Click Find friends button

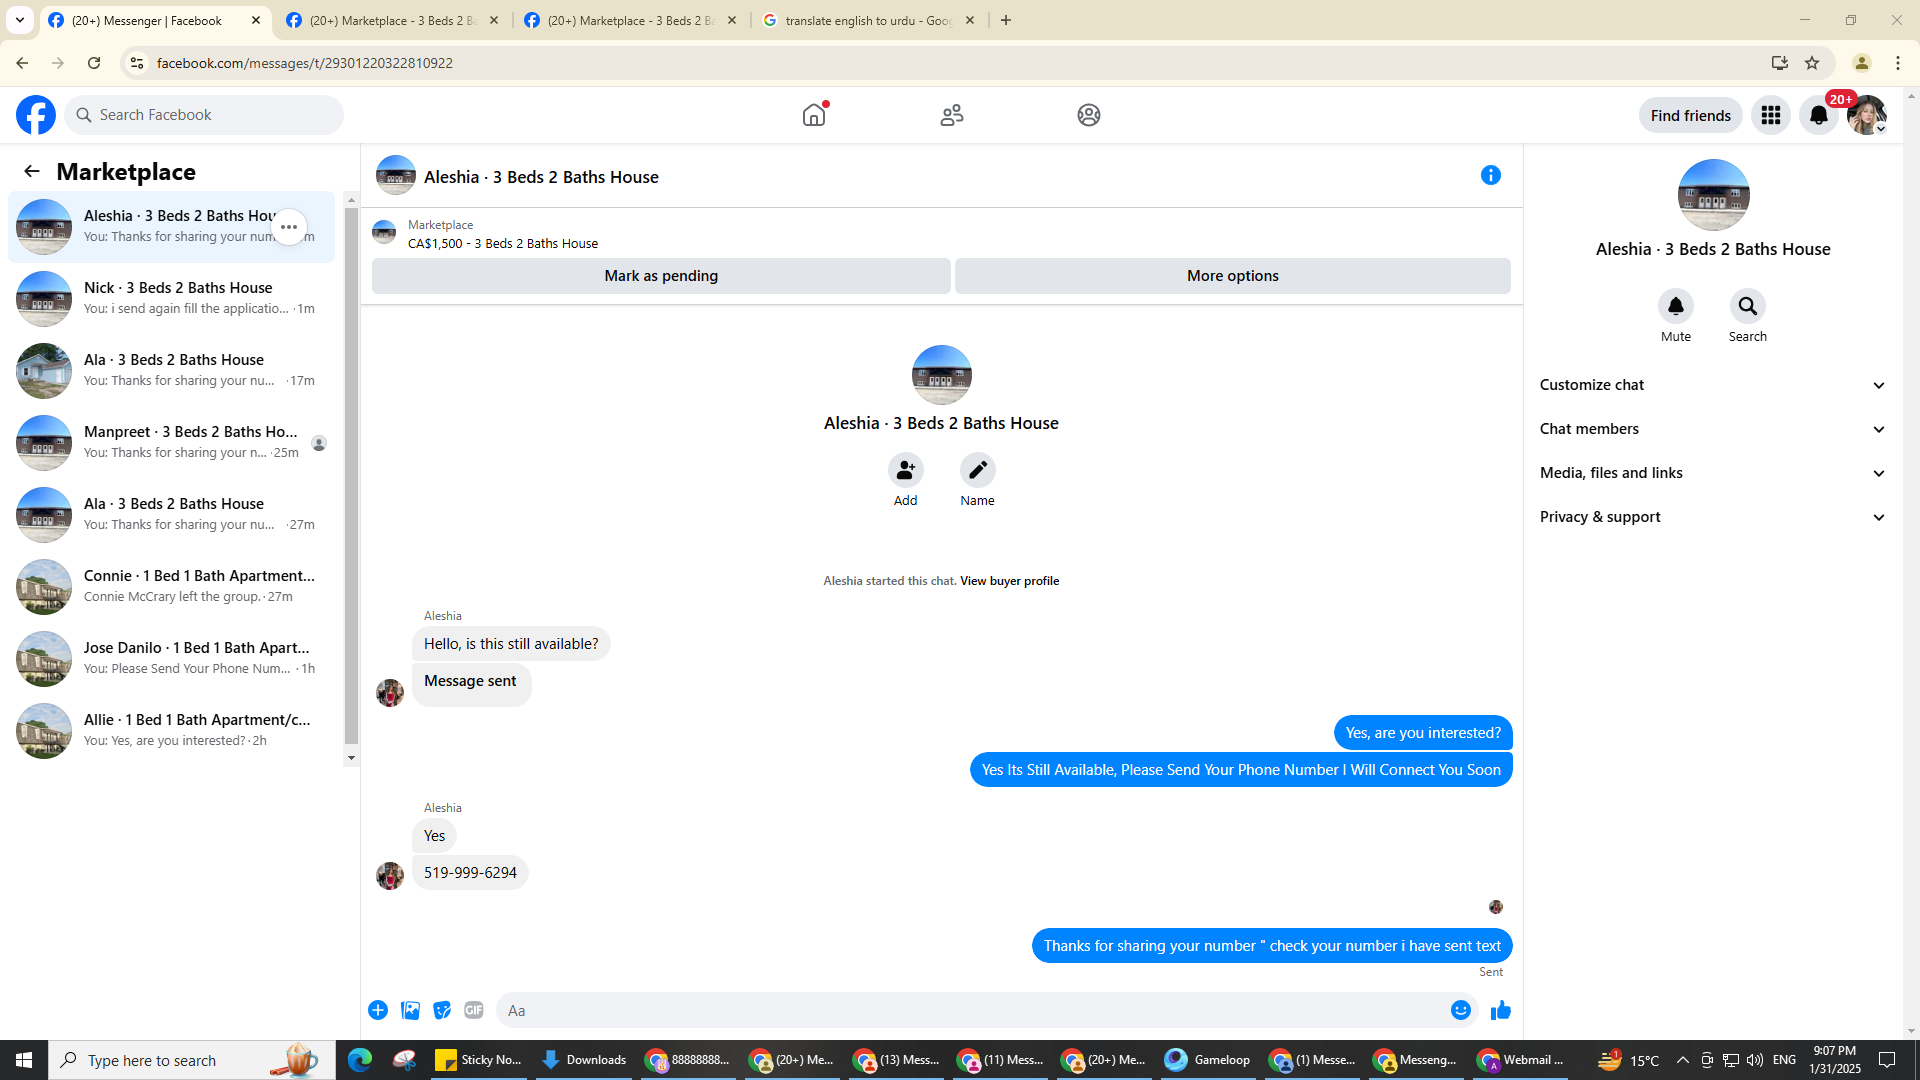[x=1691, y=115]
